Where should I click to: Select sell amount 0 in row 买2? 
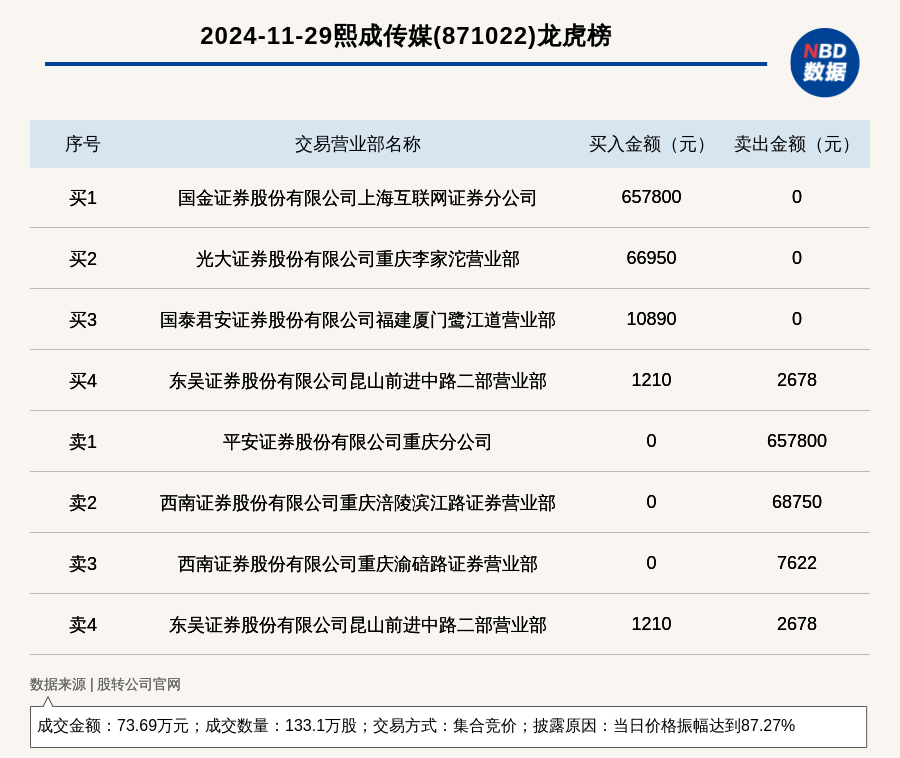[797, 258]
